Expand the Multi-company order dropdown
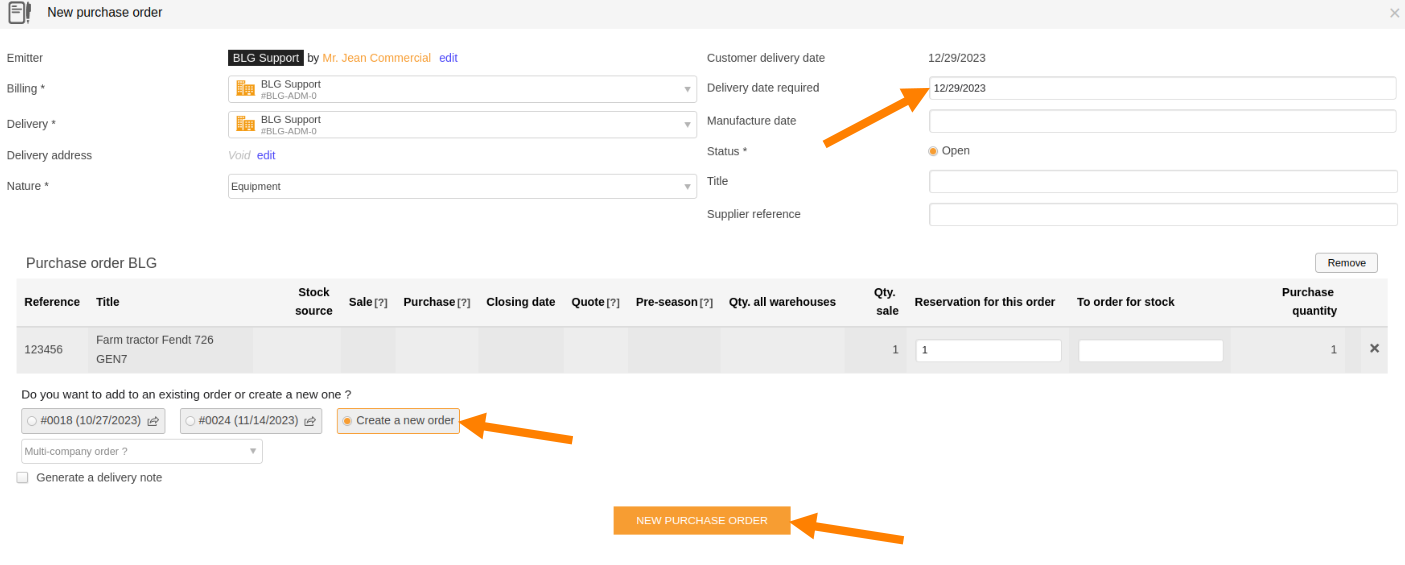 click(142, 451)
